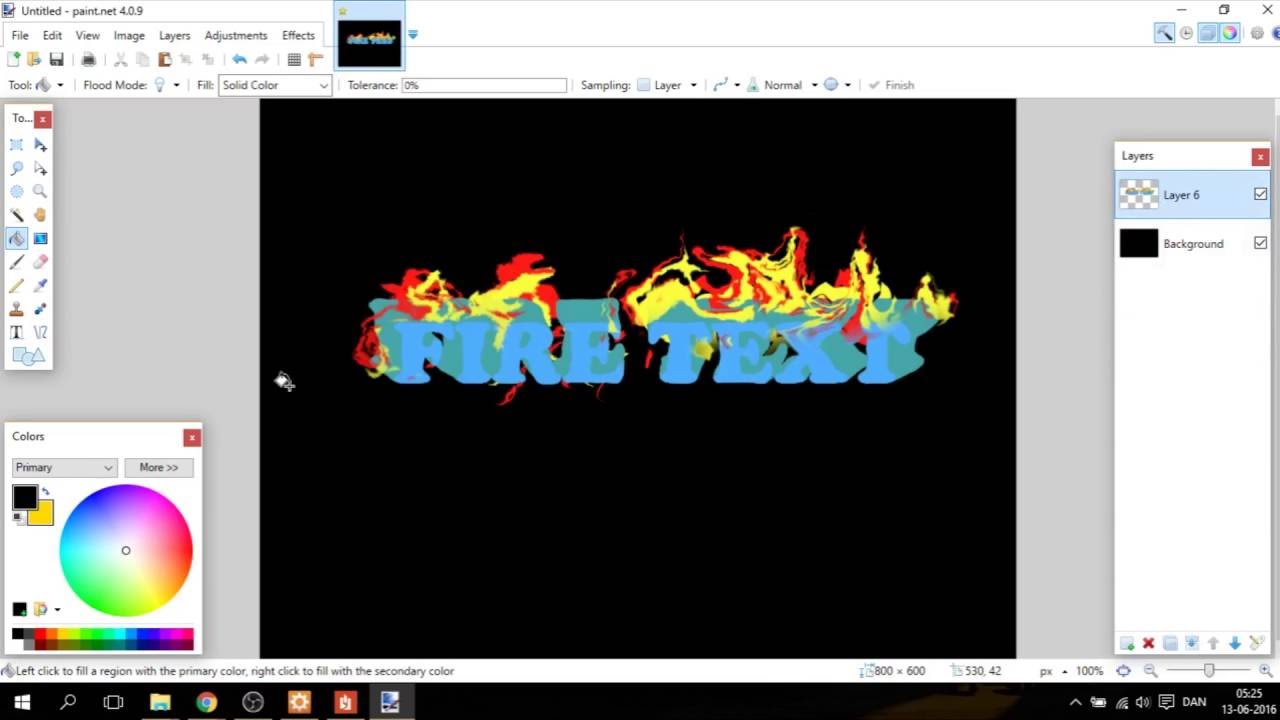Screen dimensions: 1280x720
Task: Toggle the History window button top-right
Action: (1186, 33)
